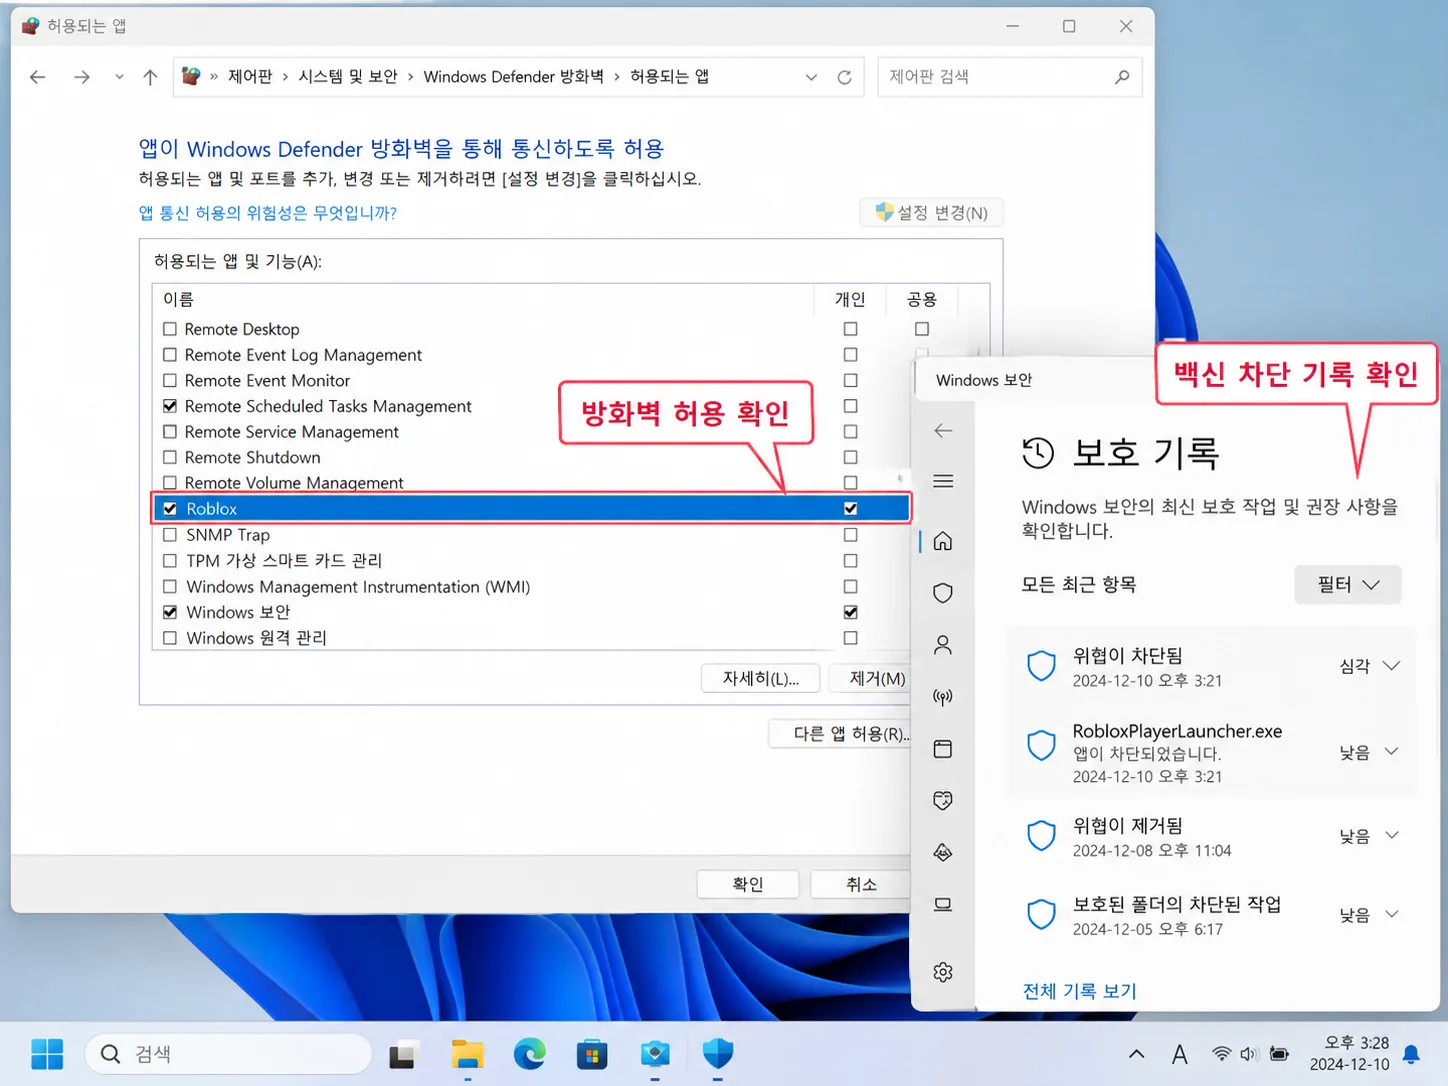Confirm with the 확인 button
Screen dimensions: 1448x1086
[748, 885]
